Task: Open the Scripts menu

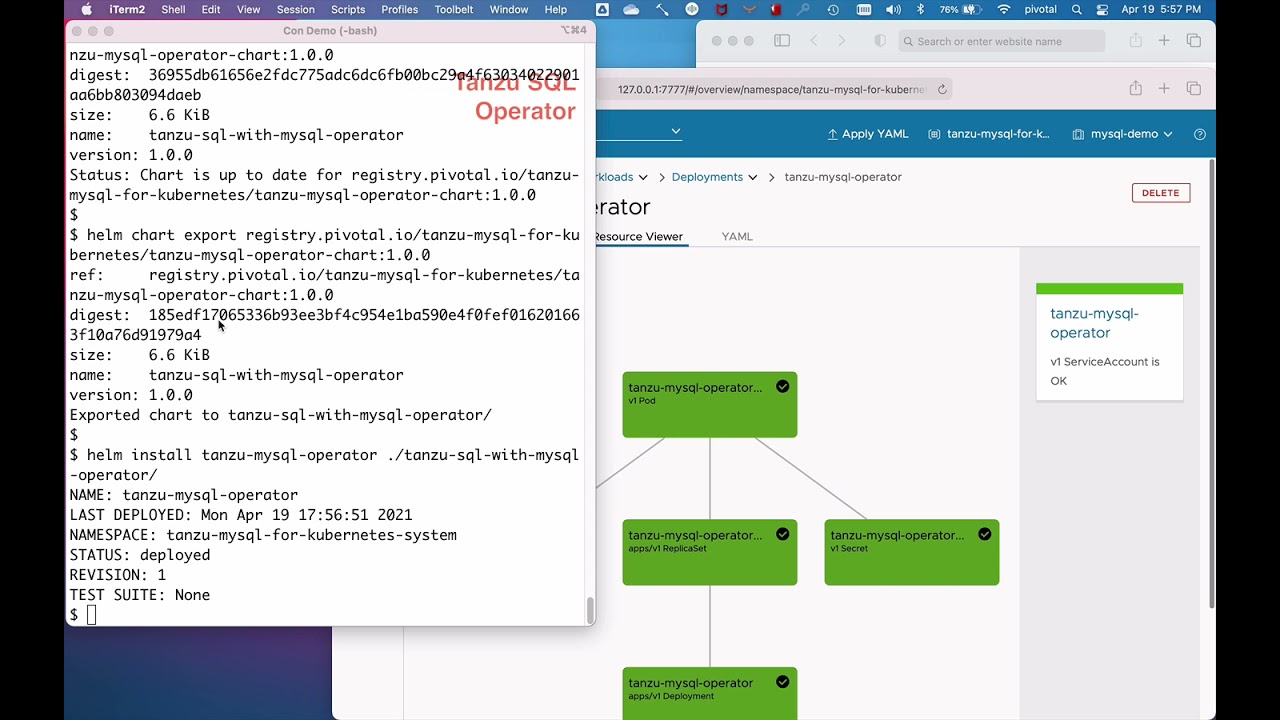Action: click(x=348, y=10)
